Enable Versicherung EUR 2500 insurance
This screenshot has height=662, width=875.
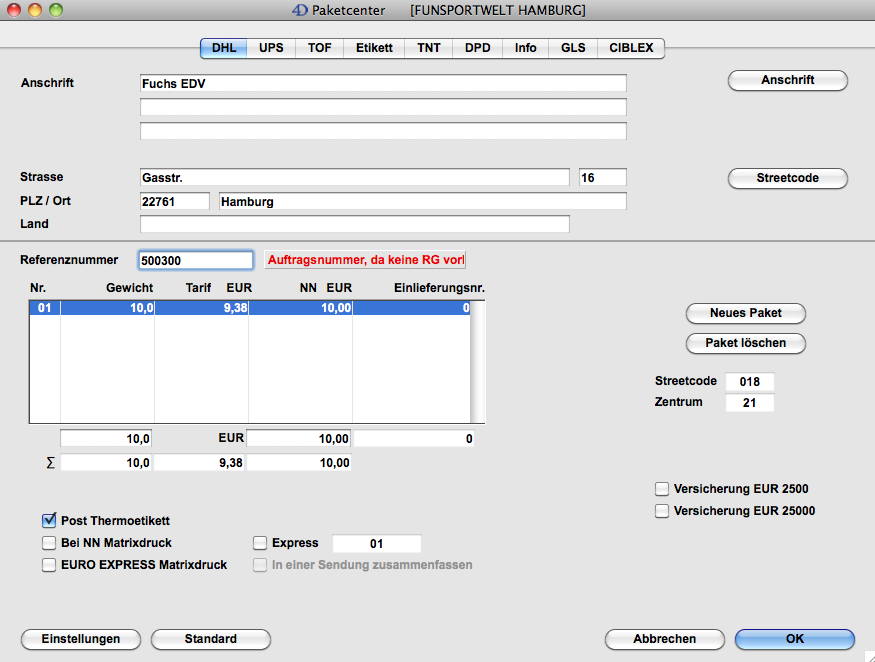pyautogui.click(x=661, y=489)
